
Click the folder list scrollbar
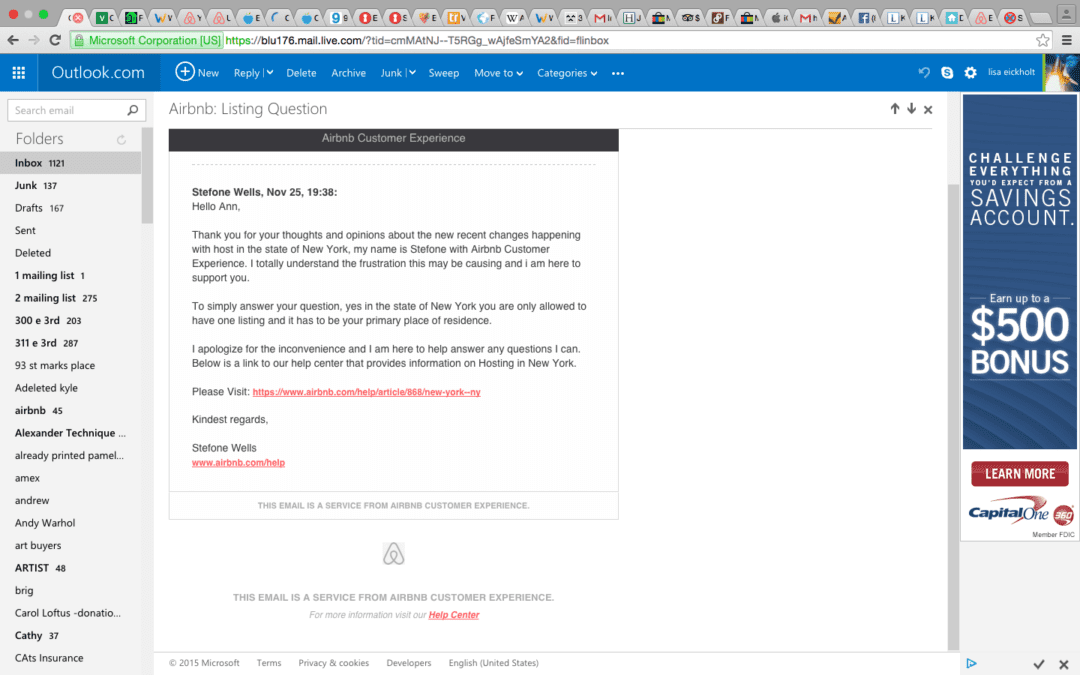point(147,176)
